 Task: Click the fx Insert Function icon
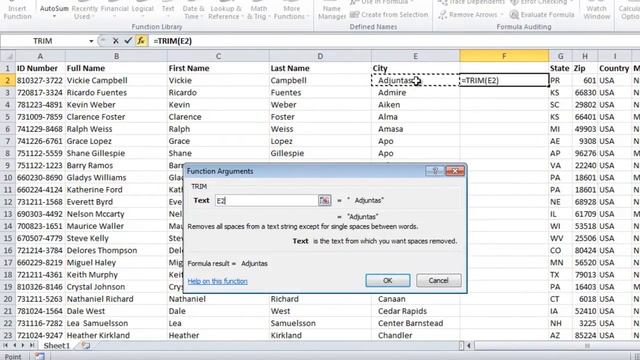pos(141,41)
